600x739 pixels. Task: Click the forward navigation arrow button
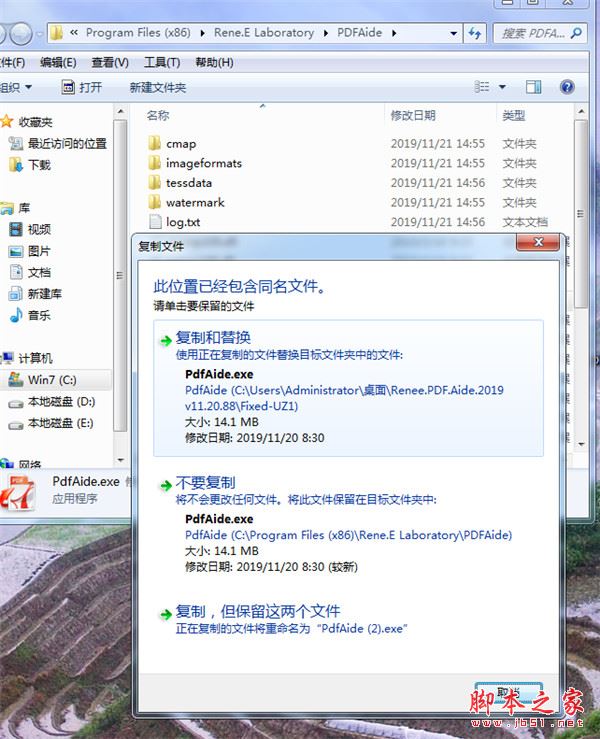21,33
